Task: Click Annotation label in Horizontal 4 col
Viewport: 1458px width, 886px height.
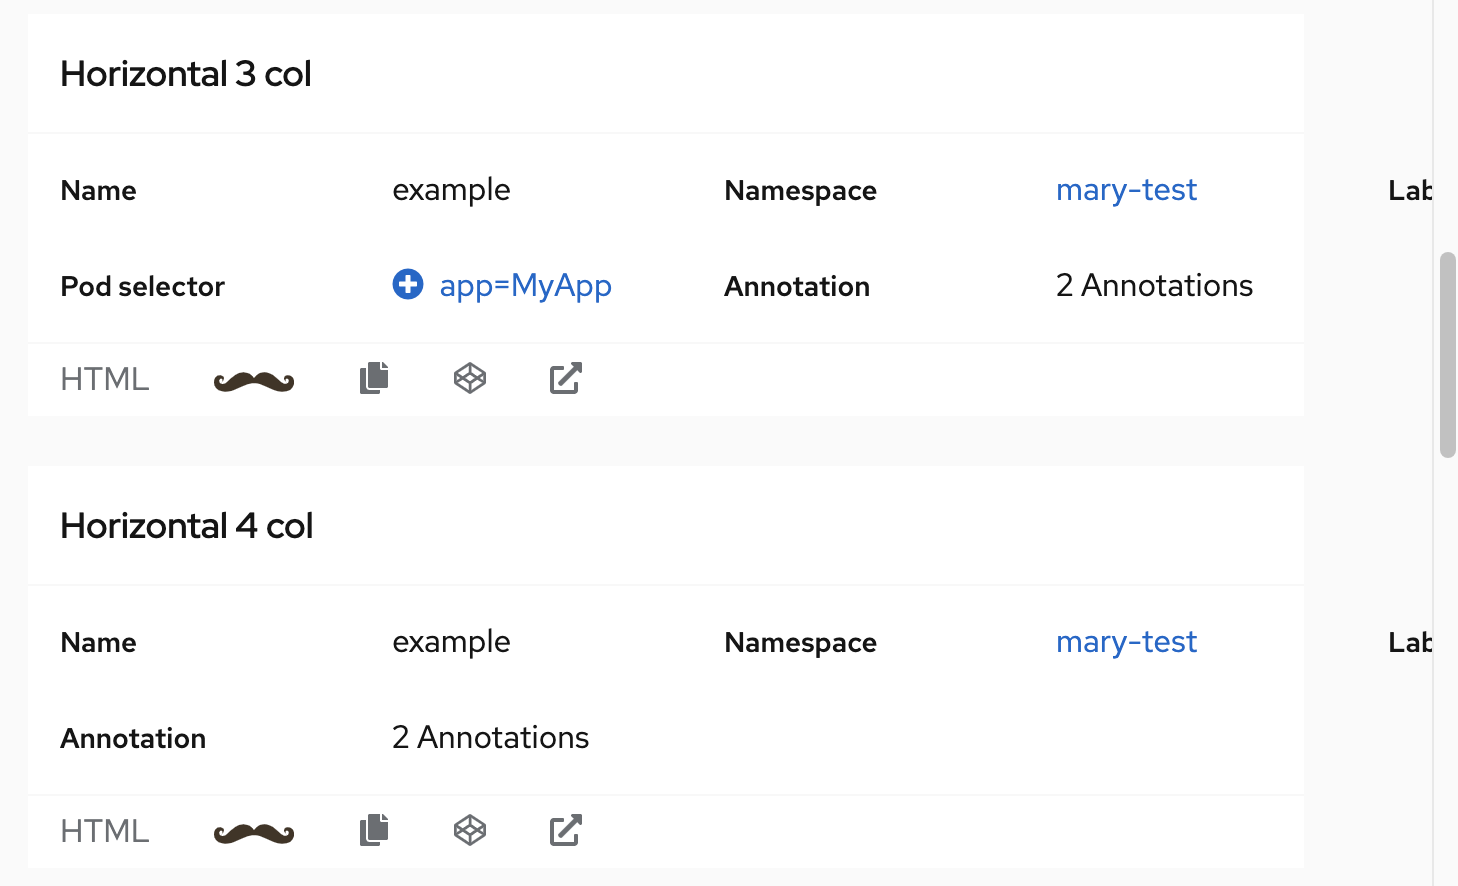Action: tap(133, 739)
